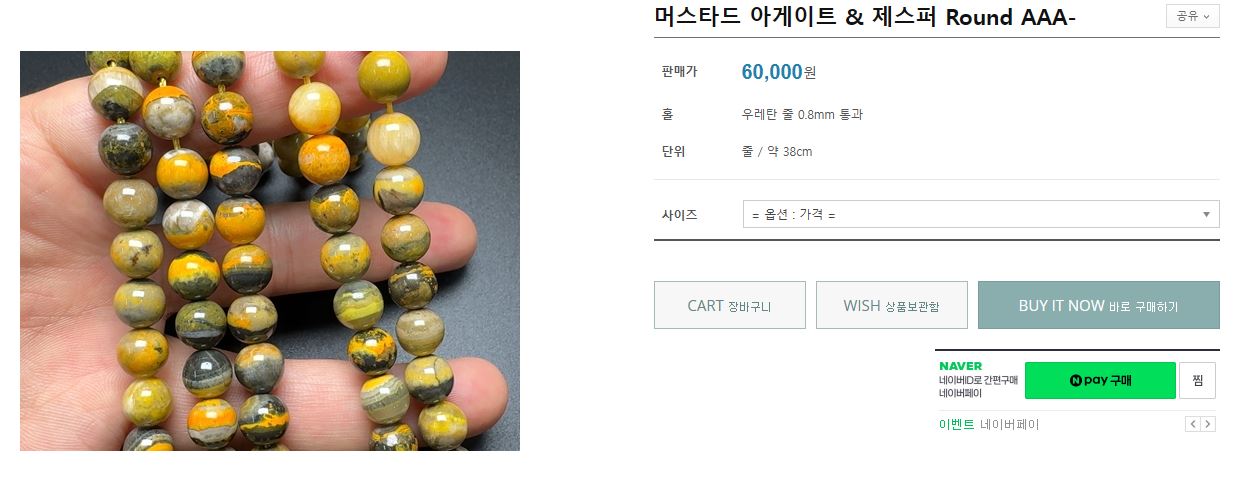Click the green NAVER logo
The width and height of the screenshot is (1251, 478).
pyautogui.click(x=960, y=366)
